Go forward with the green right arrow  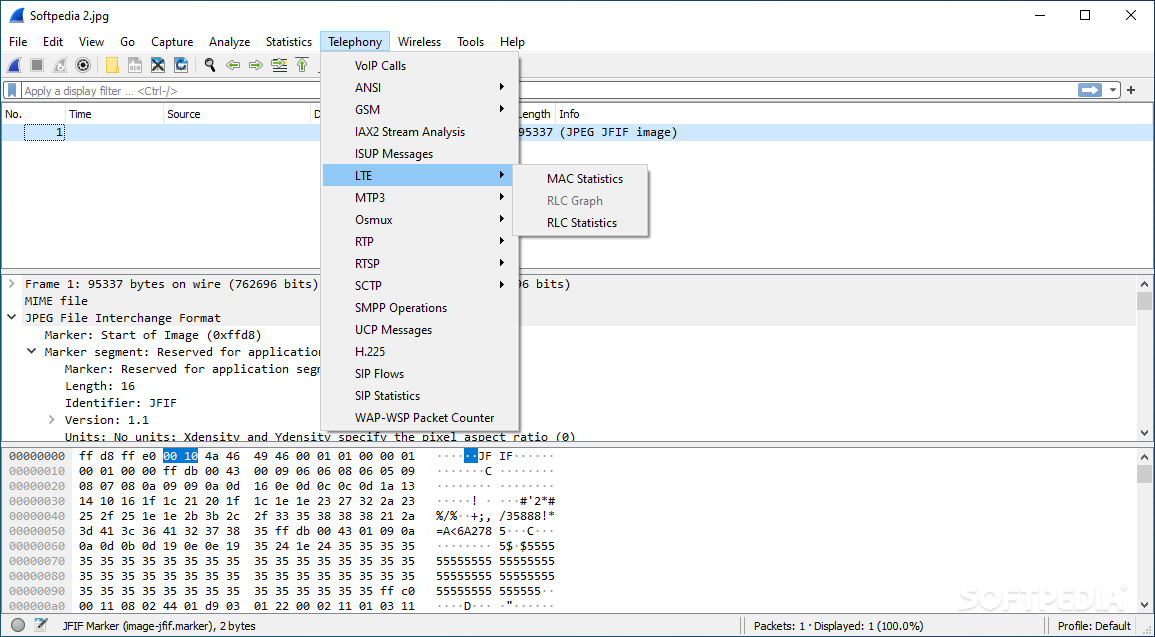click(x=256, y=65)
